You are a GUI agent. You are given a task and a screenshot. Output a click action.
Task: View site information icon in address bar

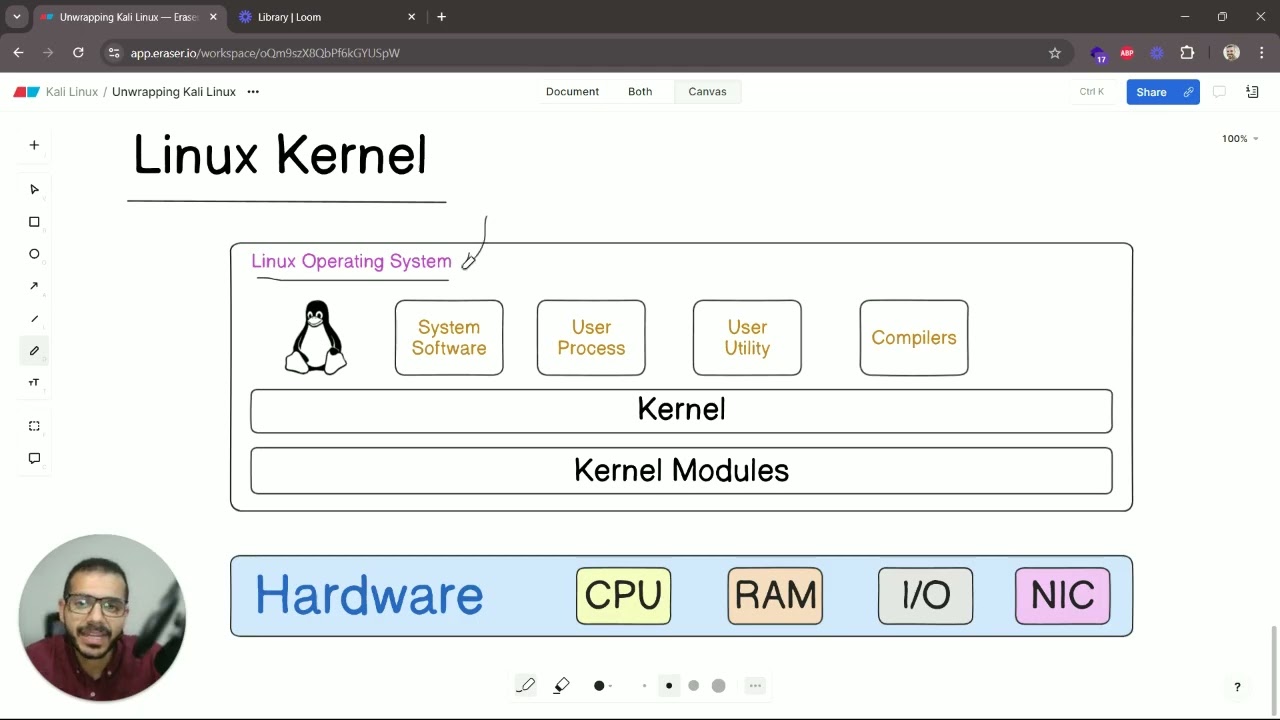click(114, 53)
